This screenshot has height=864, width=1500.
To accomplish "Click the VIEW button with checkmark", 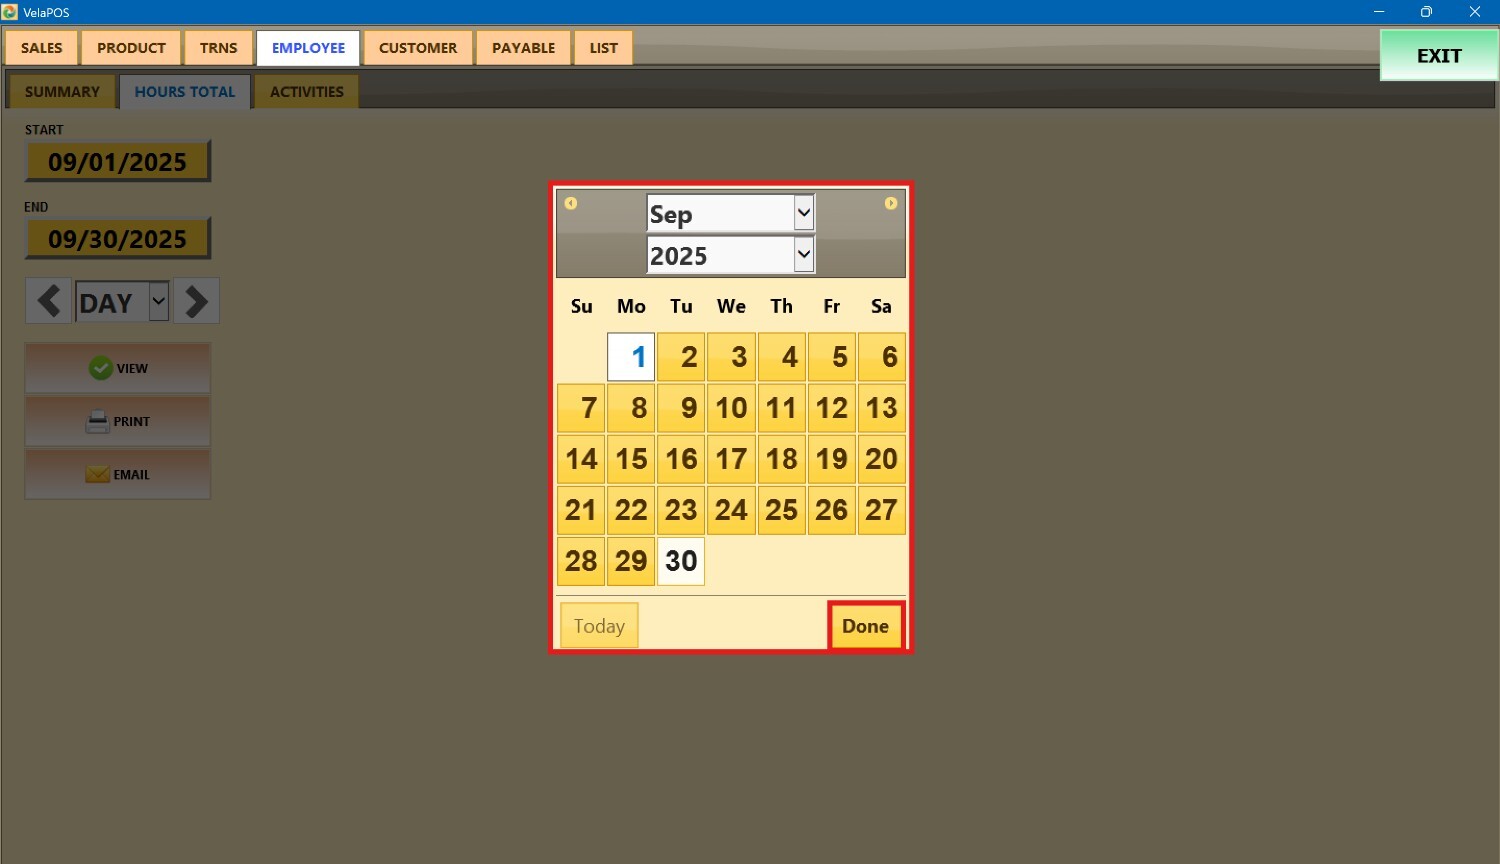I will click(x=118, y=368).
